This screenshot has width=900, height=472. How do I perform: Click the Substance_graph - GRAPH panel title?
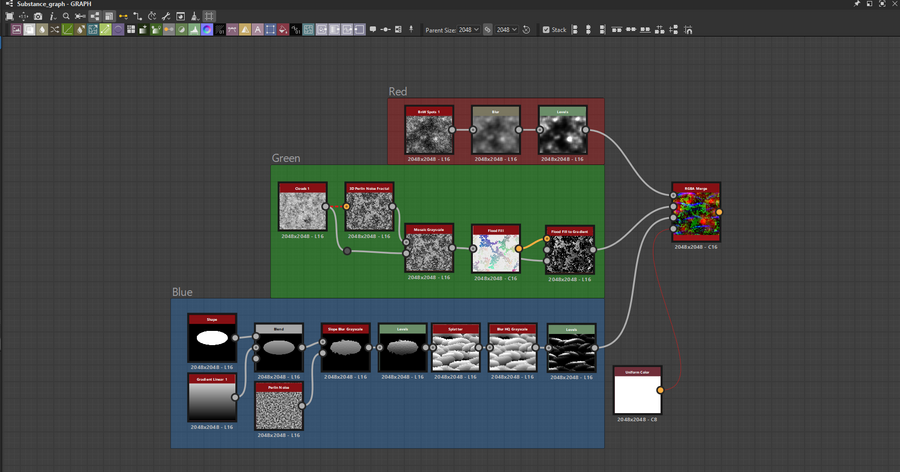[55, 4]
